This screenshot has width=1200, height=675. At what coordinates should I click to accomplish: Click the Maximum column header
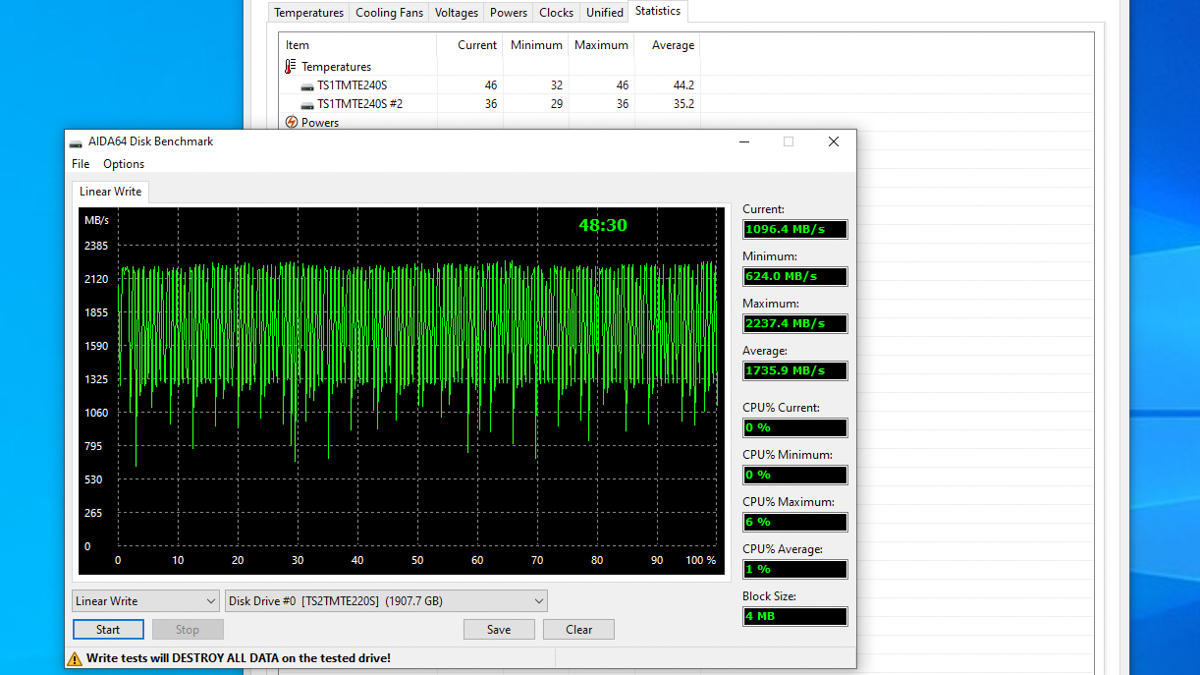602,45
